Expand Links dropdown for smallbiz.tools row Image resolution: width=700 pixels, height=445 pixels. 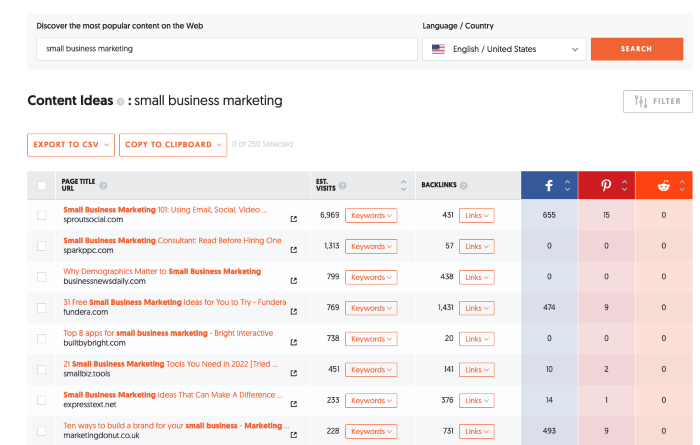[x=476, y=370]
